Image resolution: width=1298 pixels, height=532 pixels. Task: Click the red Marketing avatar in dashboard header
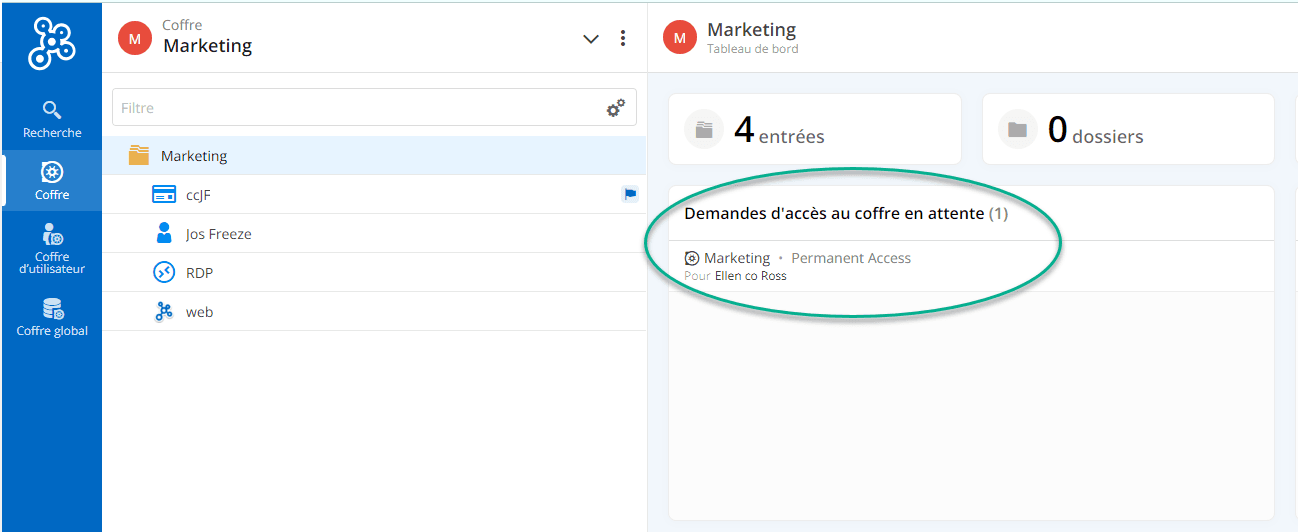(680, 38)
